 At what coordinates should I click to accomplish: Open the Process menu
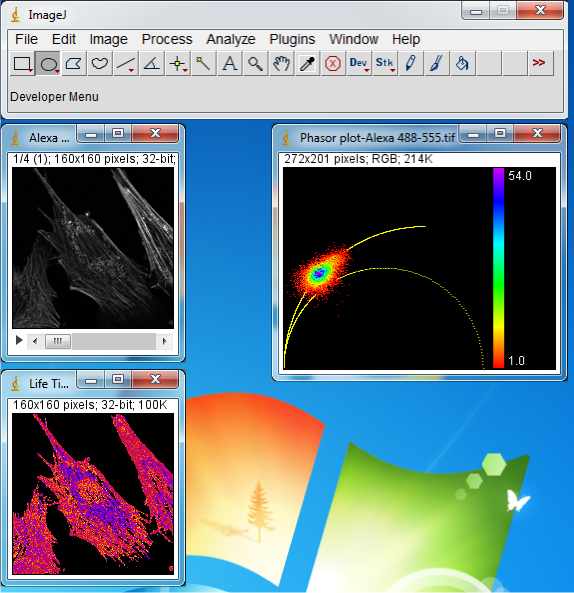pyautogui.click(x=167, y=39)
